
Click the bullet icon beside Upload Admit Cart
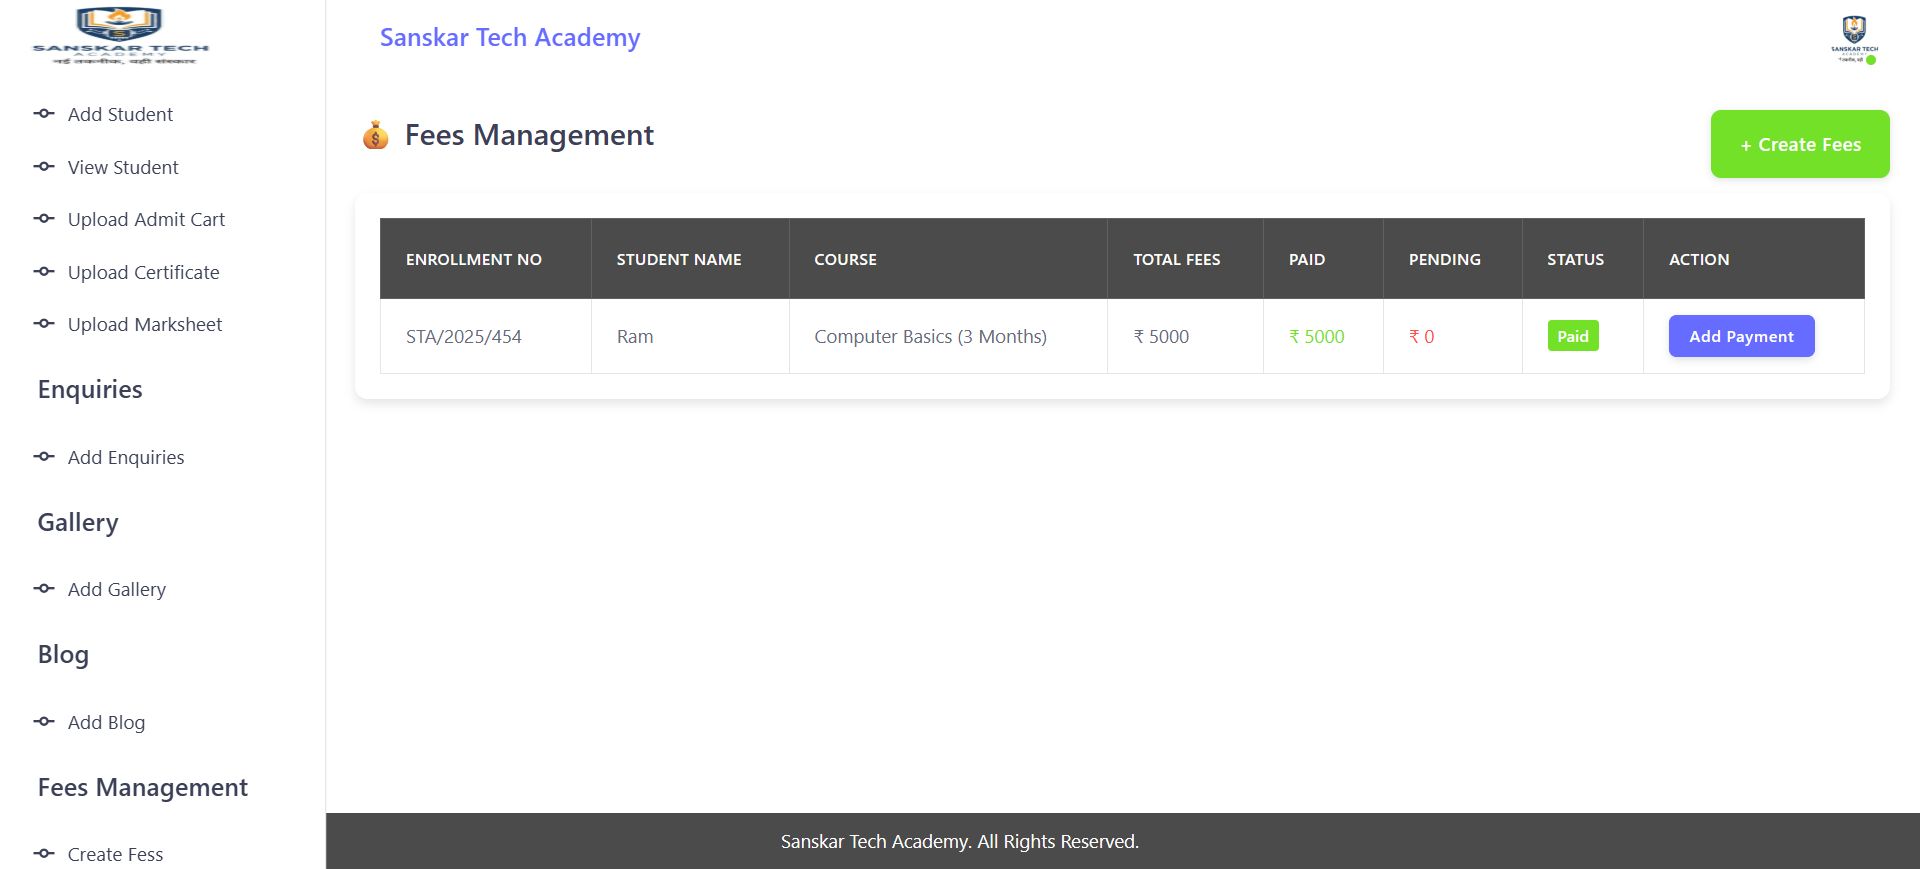coord(44,219)
